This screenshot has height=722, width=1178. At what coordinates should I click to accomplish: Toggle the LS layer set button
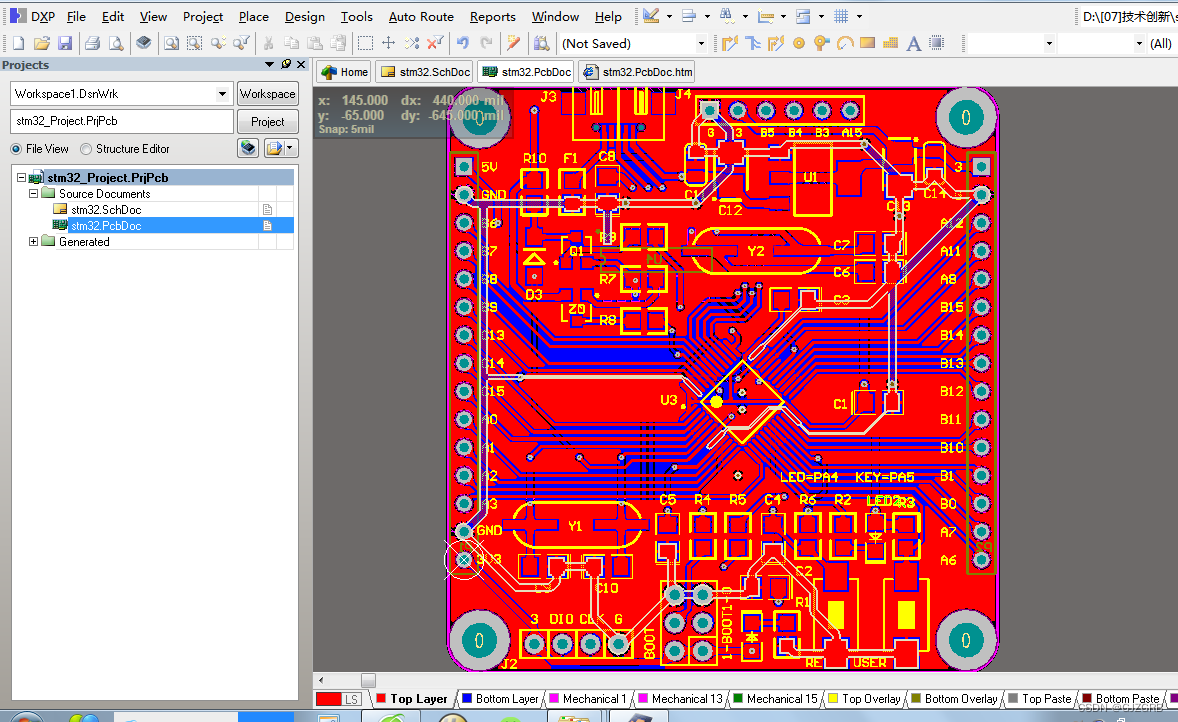[352, 699]
